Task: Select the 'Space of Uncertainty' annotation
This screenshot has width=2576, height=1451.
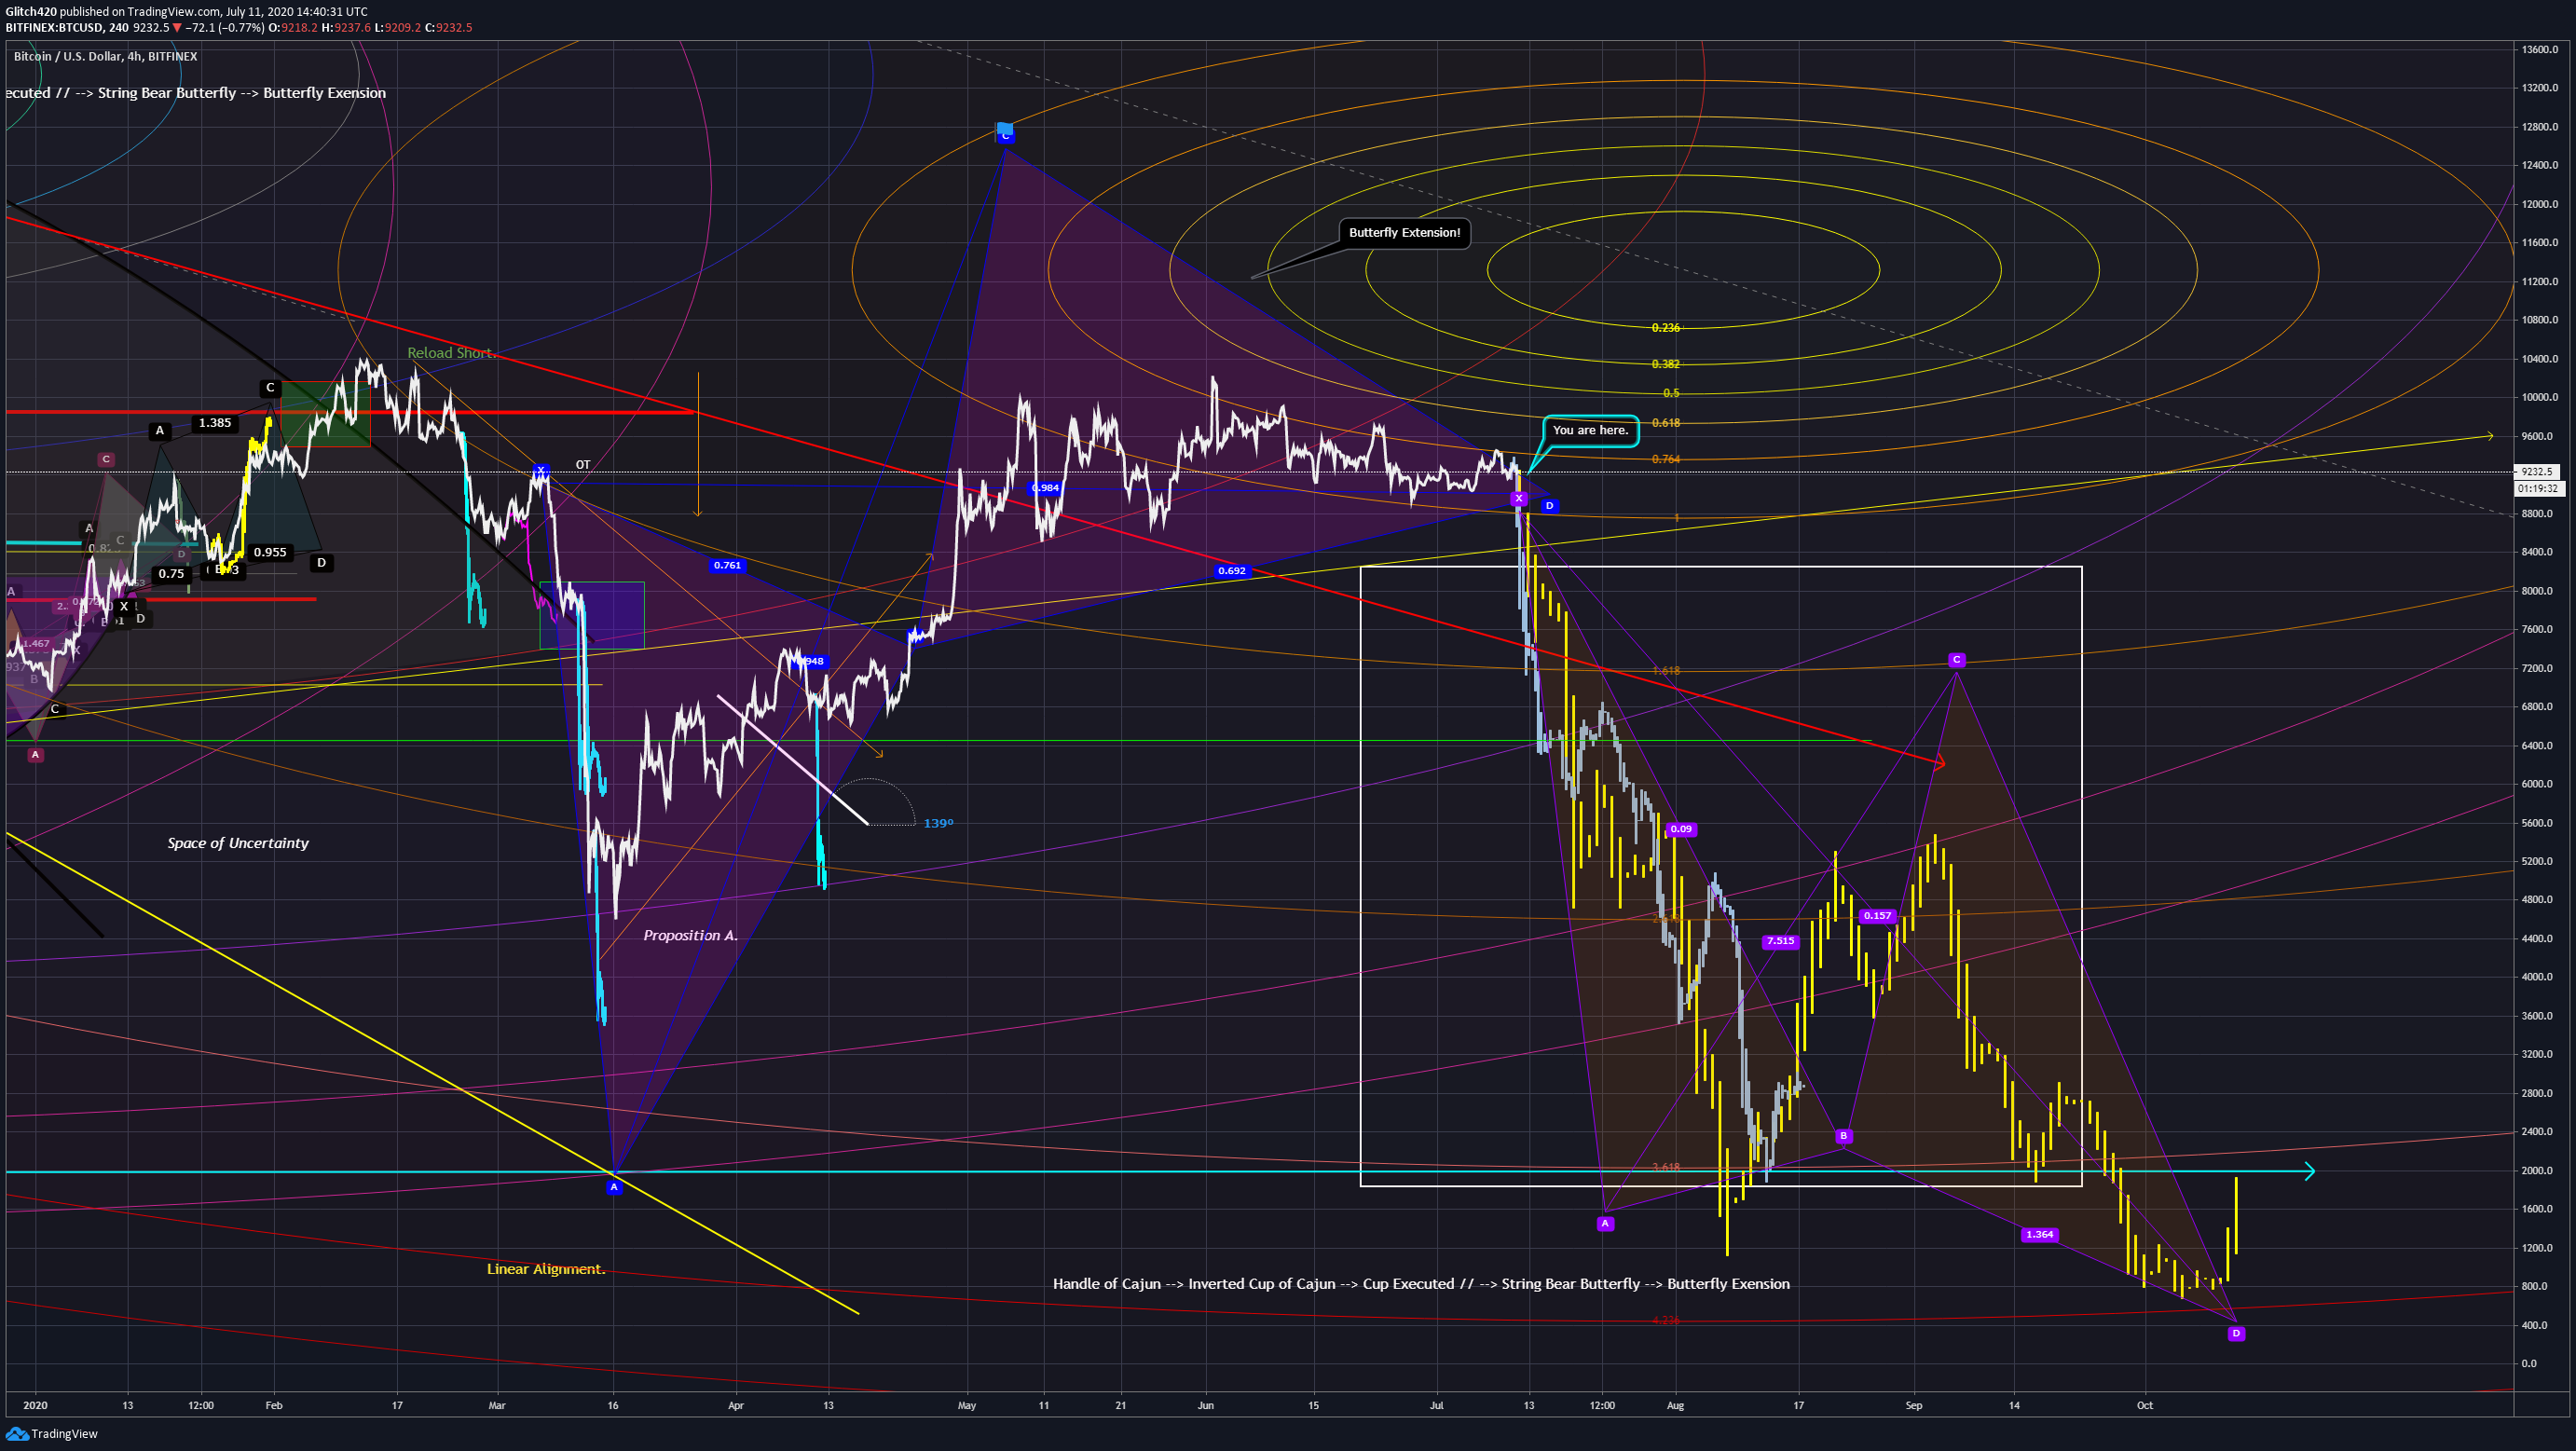Action: 238,843
